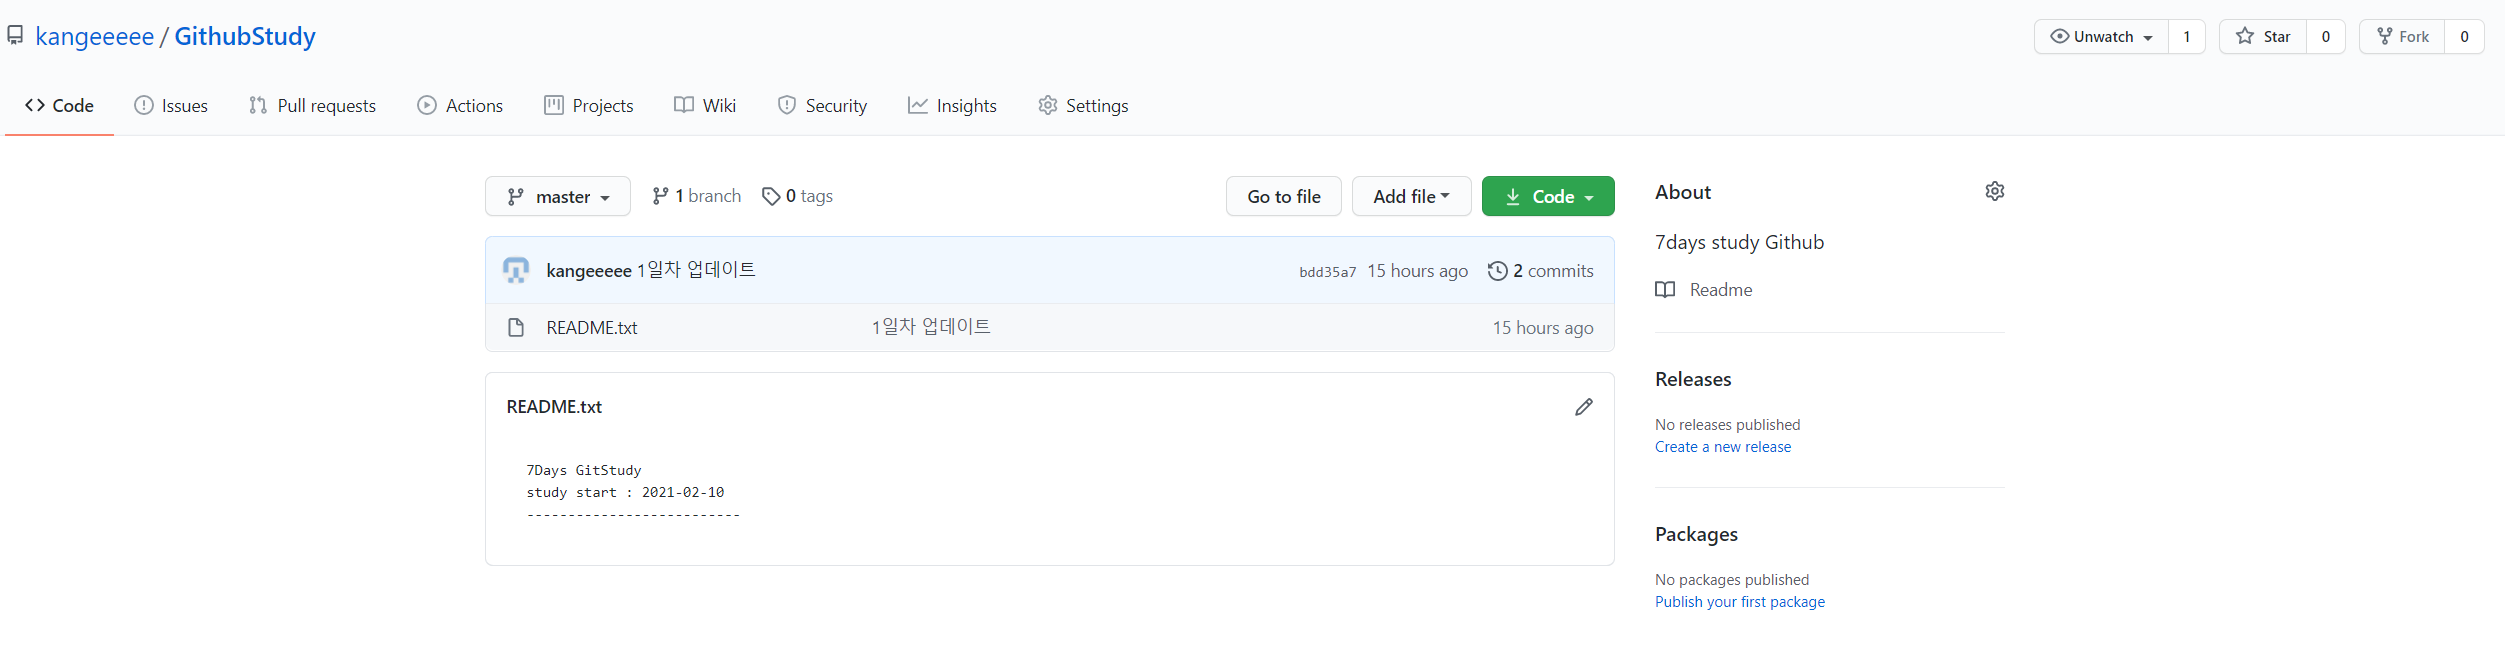View the watchers count of 1
The width and height of the screenshot is (2505, 661).
point(2187,37)
